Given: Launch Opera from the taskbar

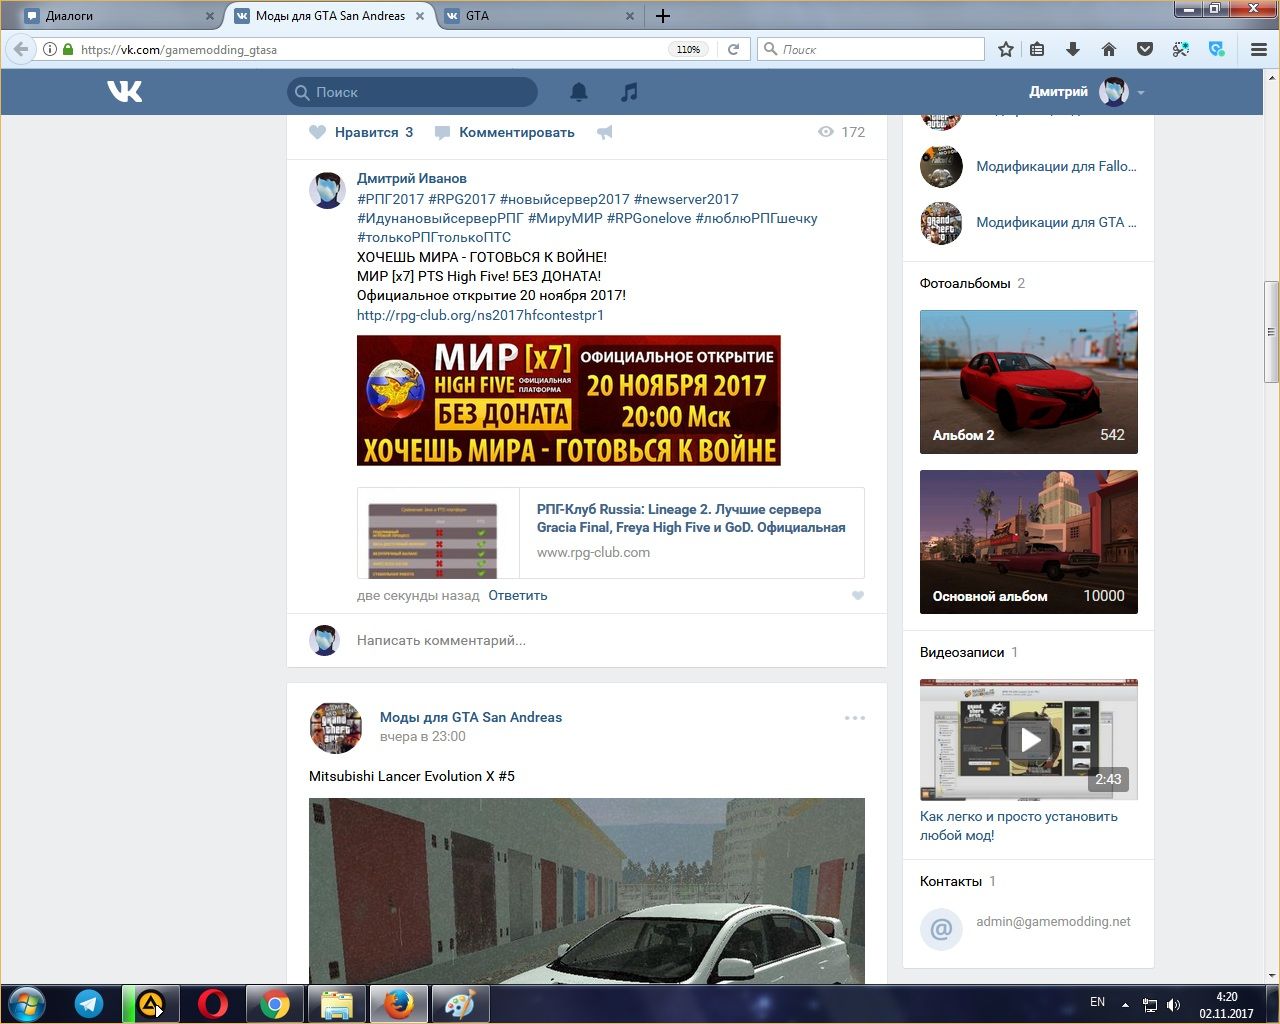Looking at the screenshot, I should coord(213,1004).
